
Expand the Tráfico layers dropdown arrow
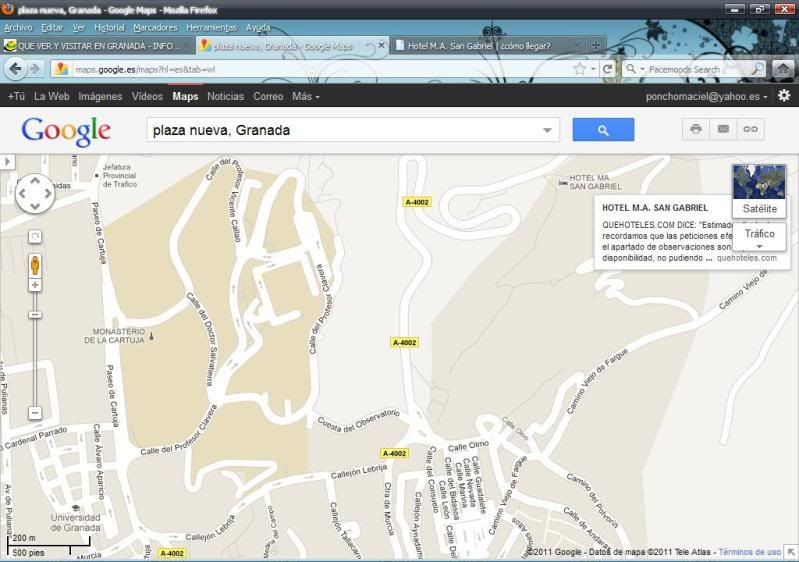click(760, 246)
